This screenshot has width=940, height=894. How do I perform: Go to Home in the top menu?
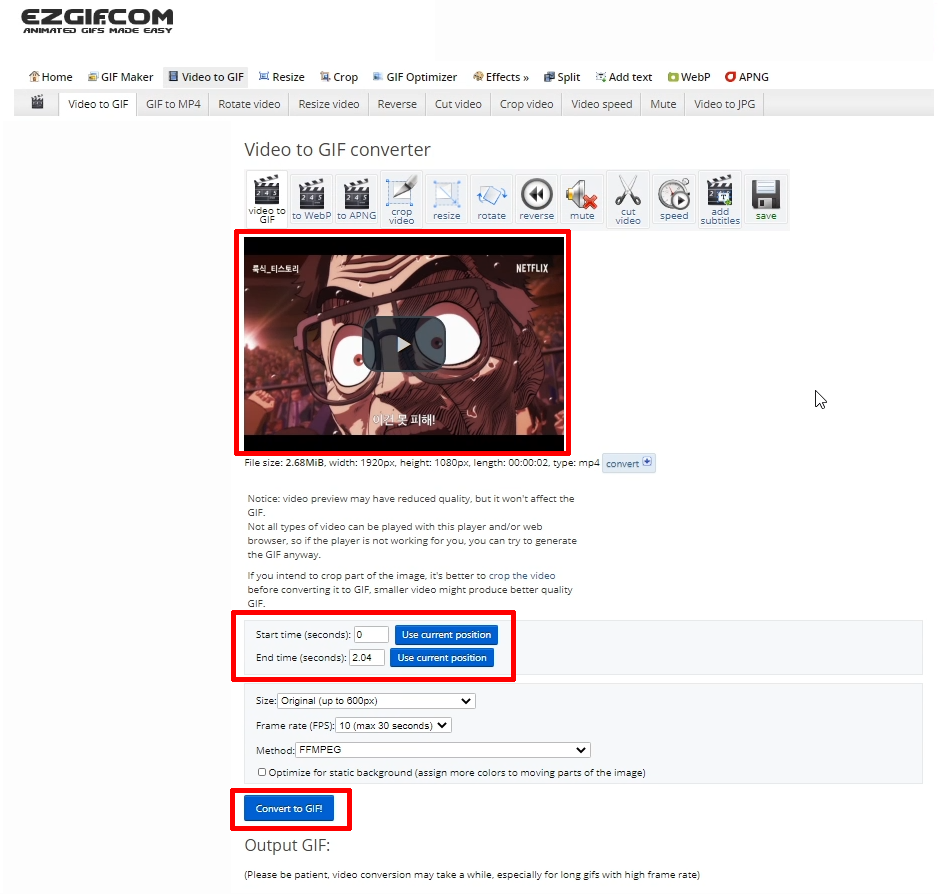coord(51,77)
